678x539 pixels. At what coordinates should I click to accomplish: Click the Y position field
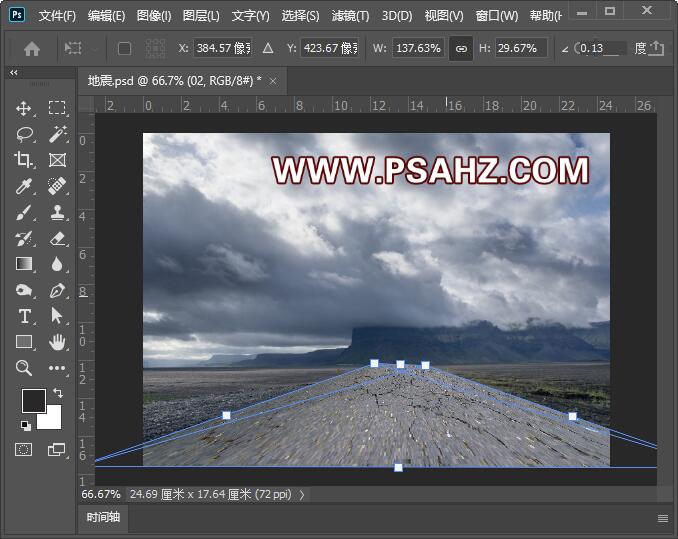pyautogui.click(x=330, y=48)
